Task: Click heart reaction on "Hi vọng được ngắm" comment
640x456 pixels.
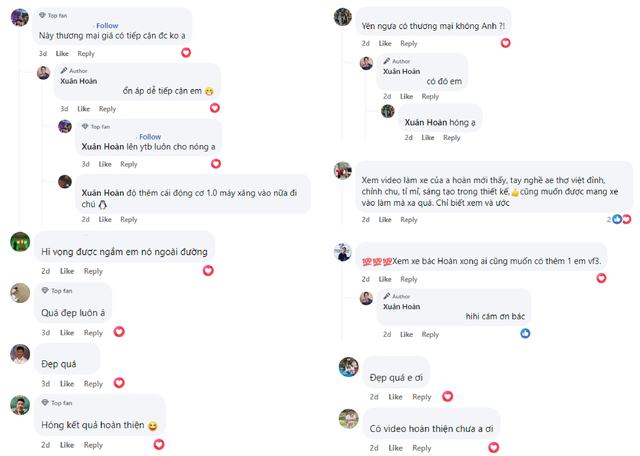Action: [208, 270]
